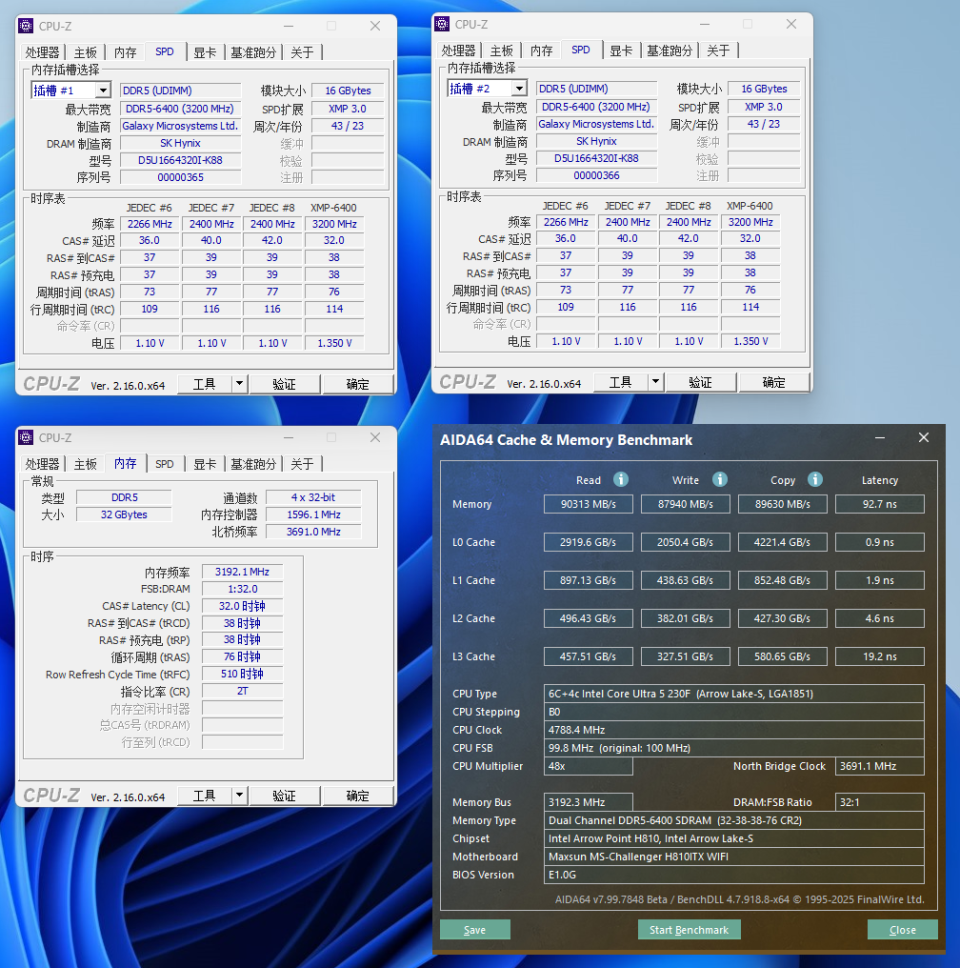Image resolution: width=960 pixels, height=968 pixels.
Task: Open 显卡 tab in memory CPU-Z window
Action: tap(205, 464)
